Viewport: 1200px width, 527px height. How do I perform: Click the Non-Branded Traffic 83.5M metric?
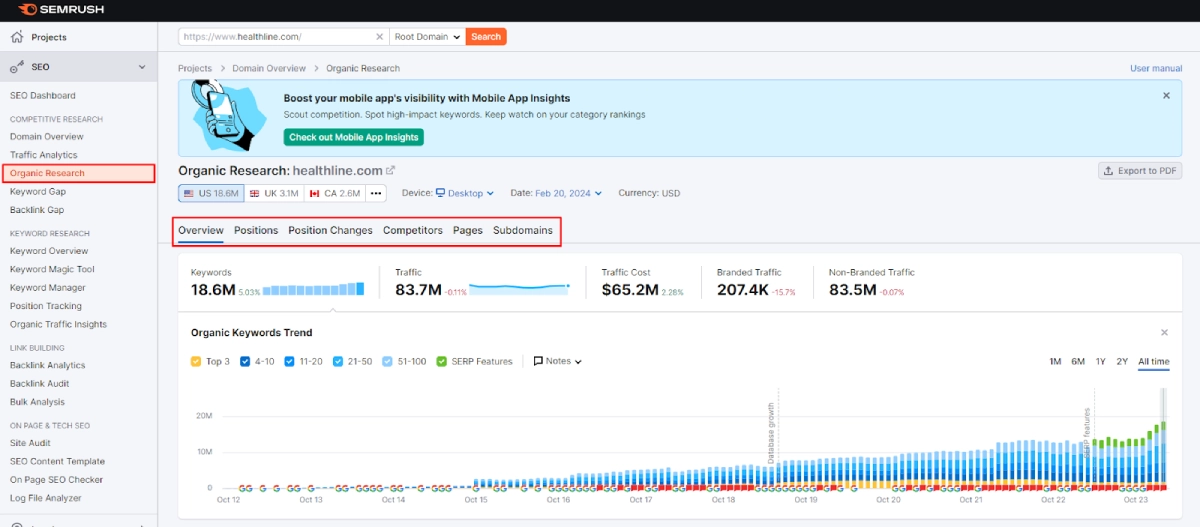pyautogui.click(x=853, y=290)
